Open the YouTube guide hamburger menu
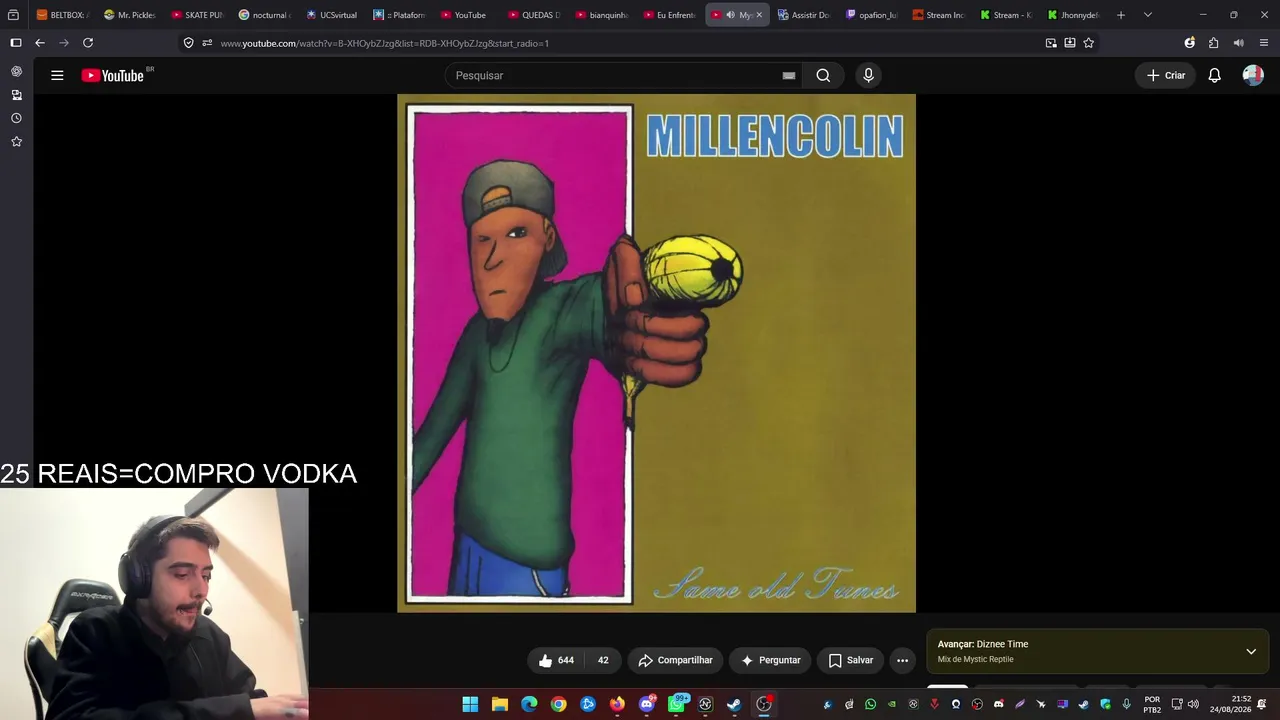 pos(57,75)
